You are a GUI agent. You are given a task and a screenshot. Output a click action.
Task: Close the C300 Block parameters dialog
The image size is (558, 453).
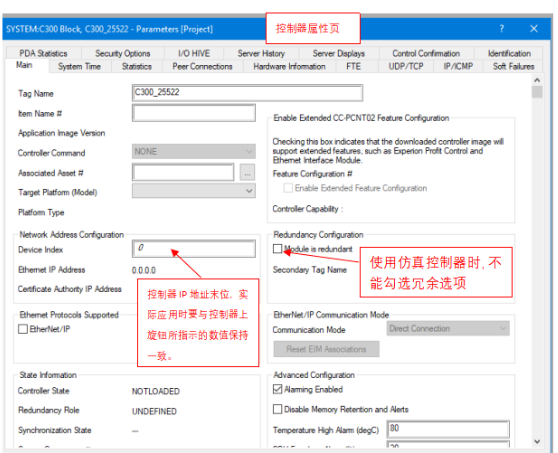(x=533, y=28)
